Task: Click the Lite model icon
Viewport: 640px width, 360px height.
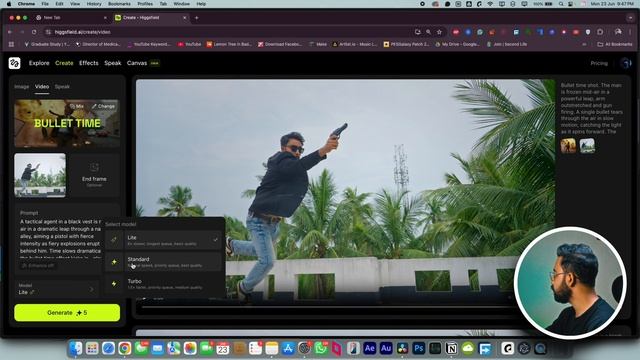Action: pos(114,240)
